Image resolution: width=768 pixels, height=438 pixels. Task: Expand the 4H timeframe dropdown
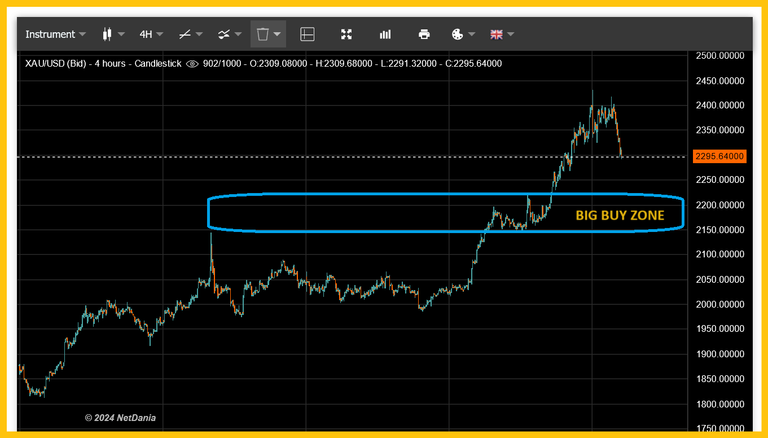[x=151, y=34]
